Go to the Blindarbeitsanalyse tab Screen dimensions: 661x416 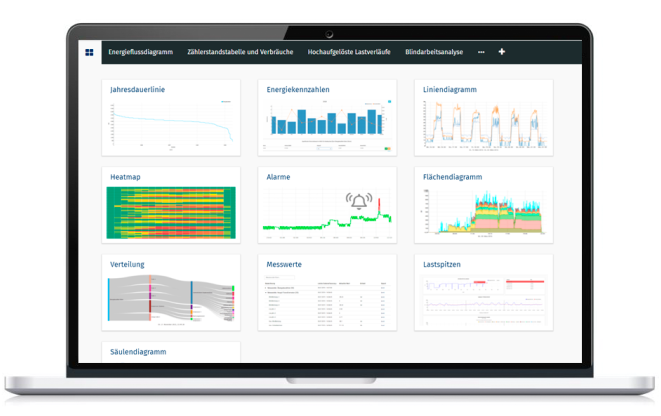tap(435, 52)
